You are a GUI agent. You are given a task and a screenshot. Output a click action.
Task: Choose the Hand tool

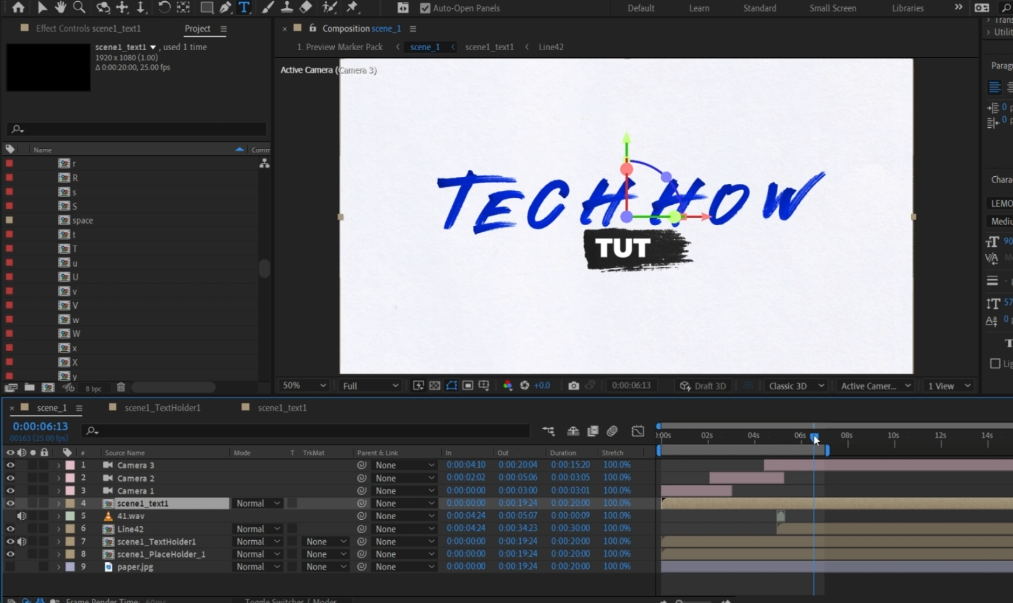60,8
